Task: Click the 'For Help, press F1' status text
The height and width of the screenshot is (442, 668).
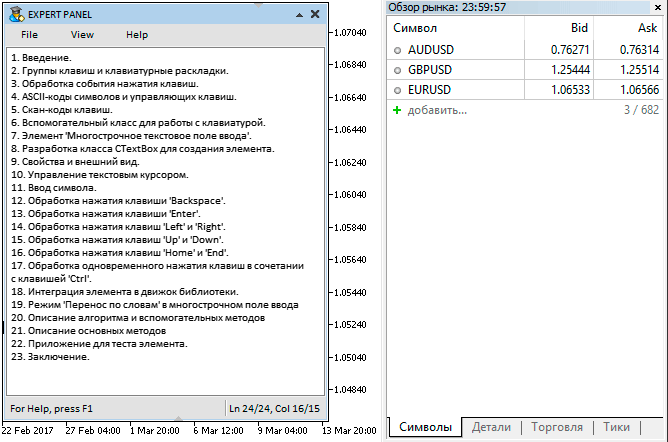Action: [51, 409]
